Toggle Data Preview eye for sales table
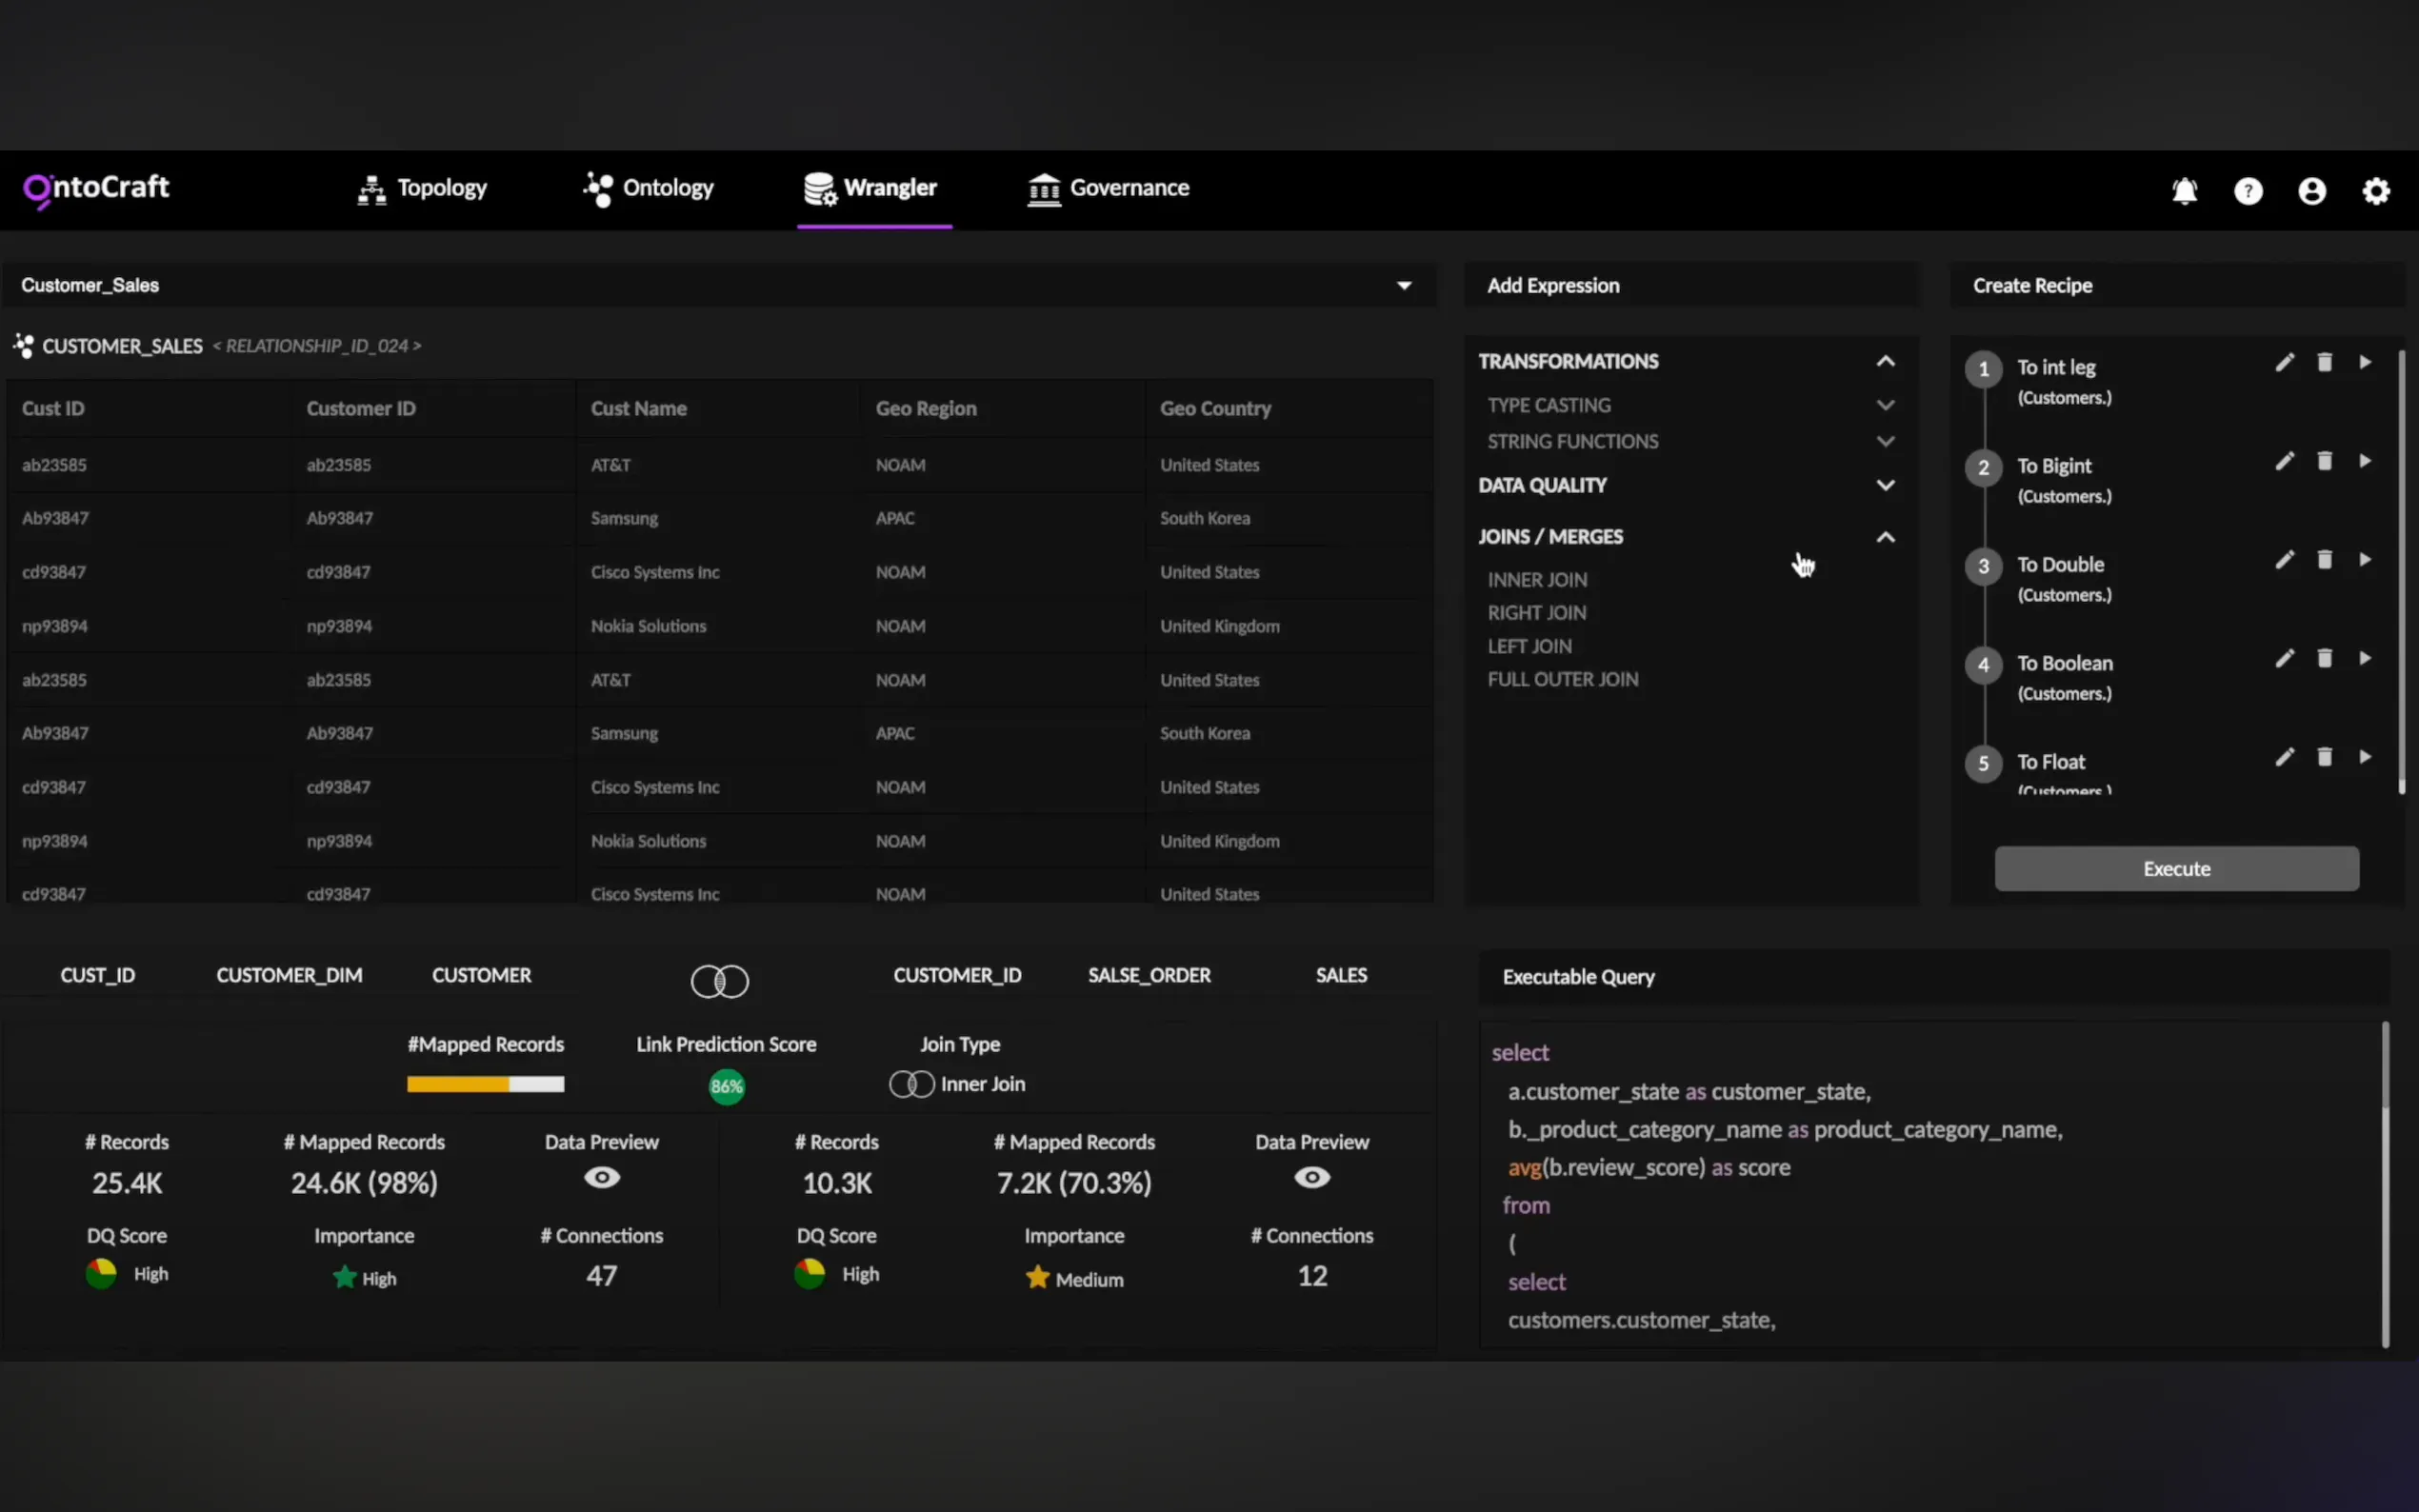2419x1512 pixels. click(1311, 1177)
